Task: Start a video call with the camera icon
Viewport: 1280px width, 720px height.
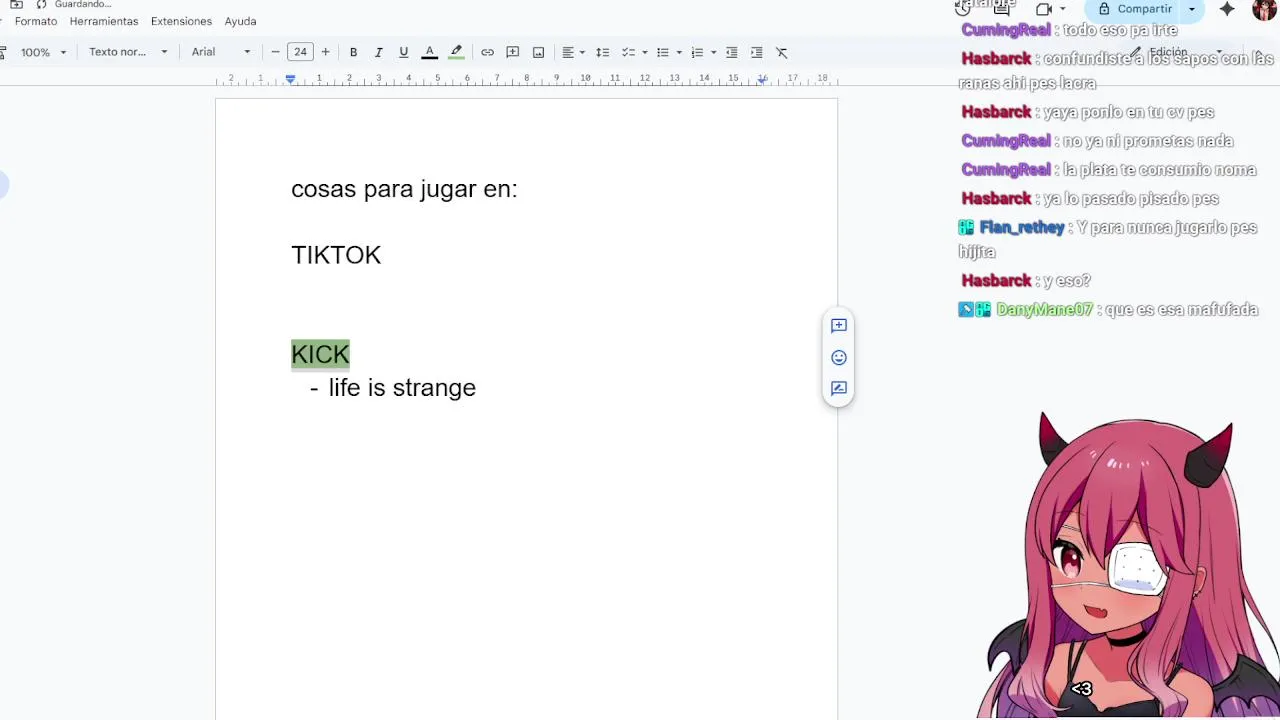Action: pos(1044,9)
